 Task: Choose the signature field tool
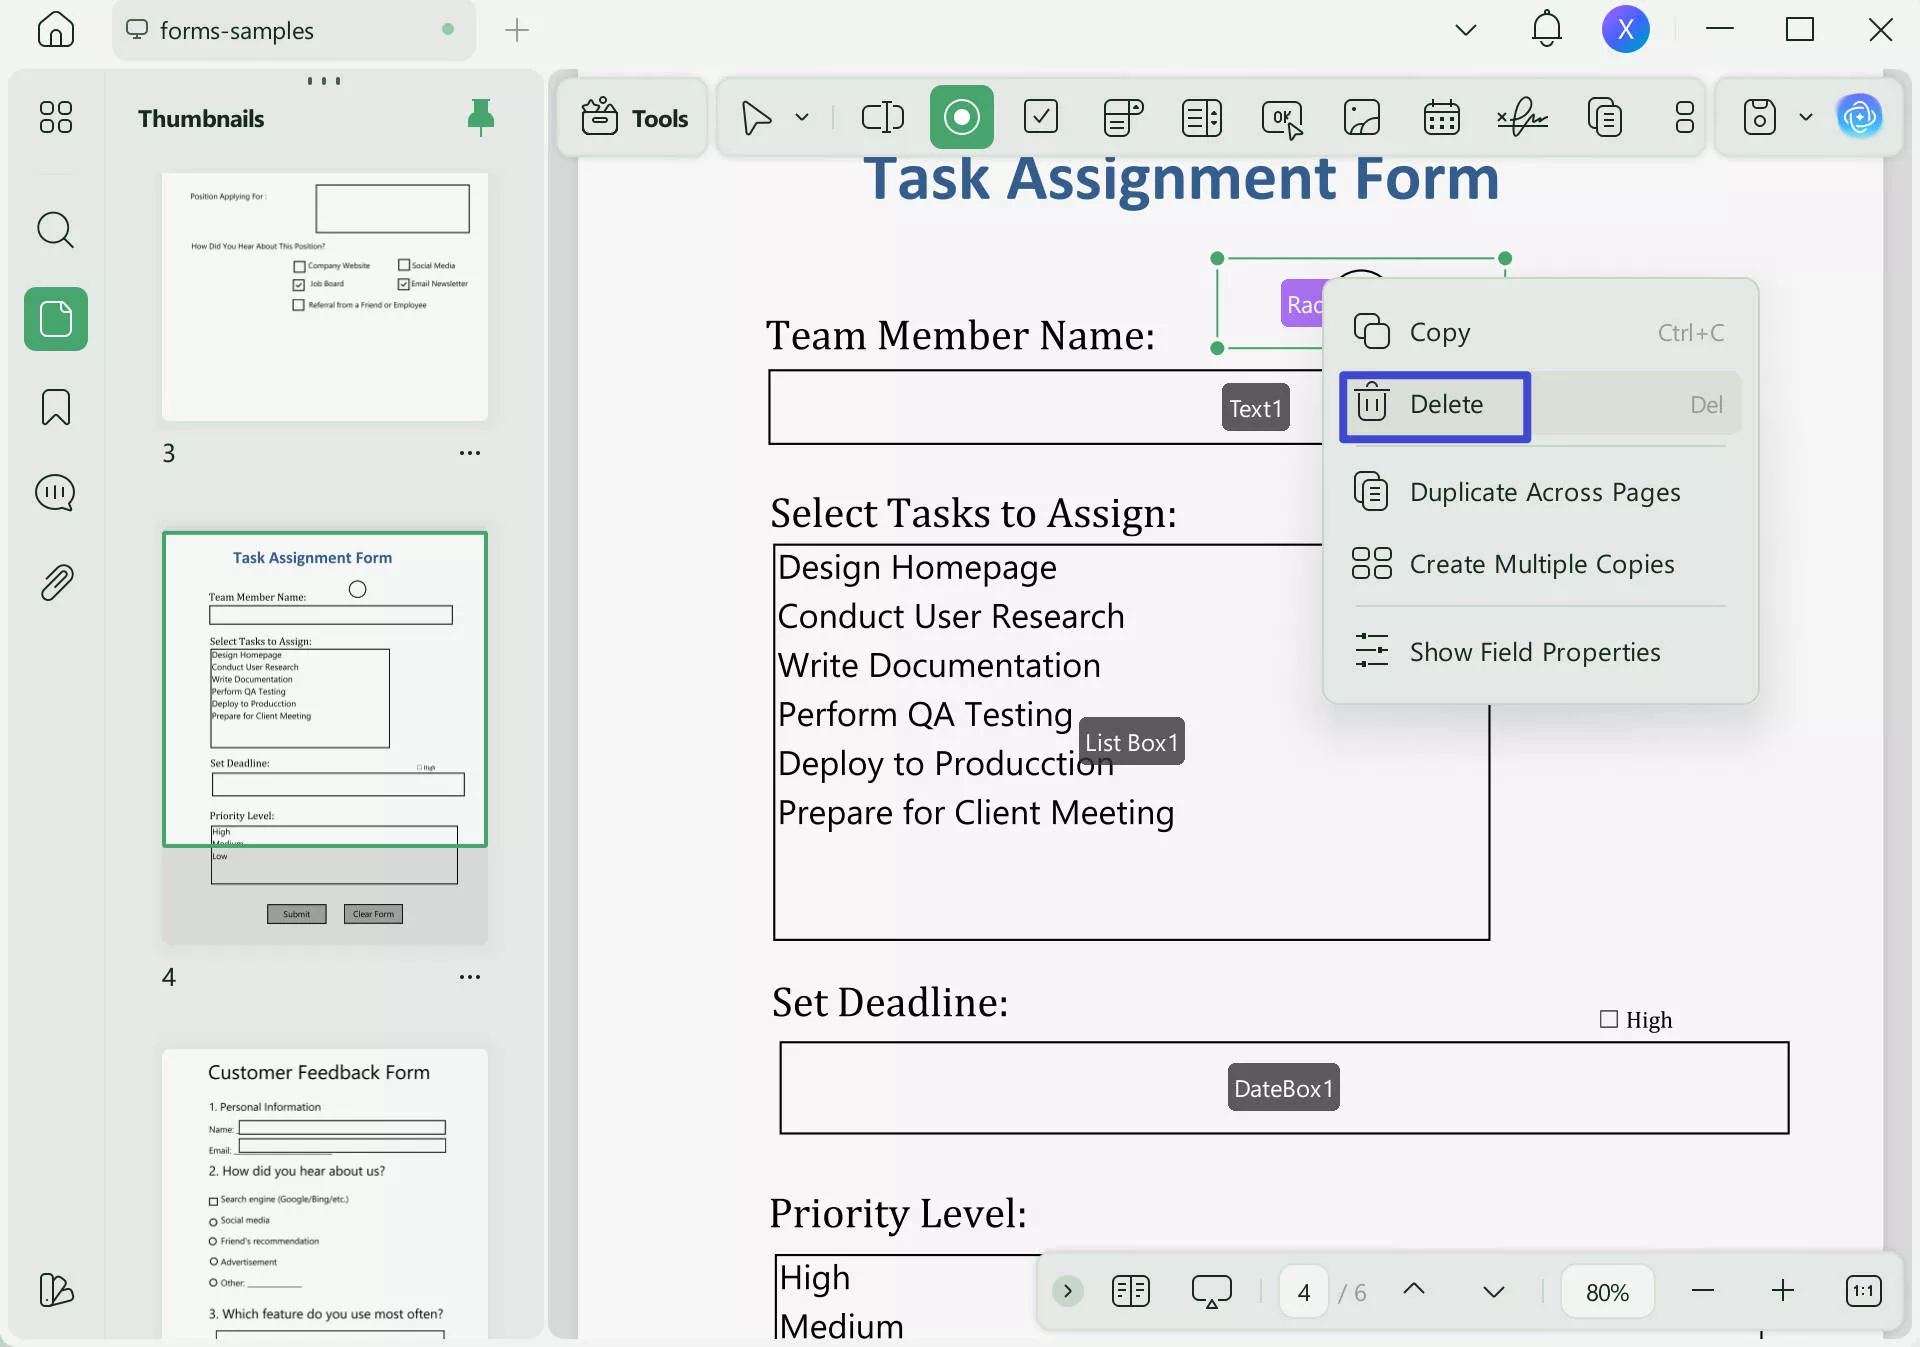[x=1522, y=118]
